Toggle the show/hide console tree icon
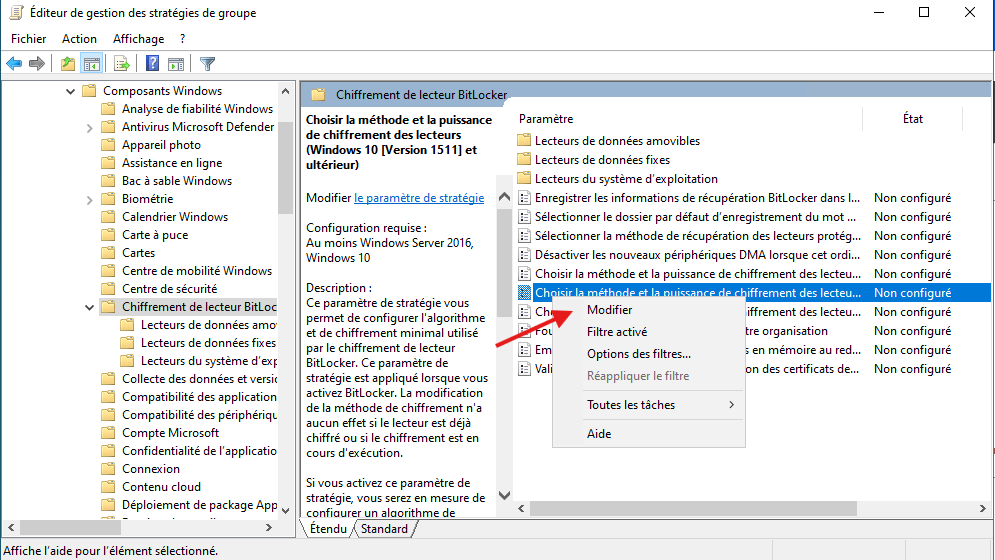Screen dimensions: 995x560 92,63
